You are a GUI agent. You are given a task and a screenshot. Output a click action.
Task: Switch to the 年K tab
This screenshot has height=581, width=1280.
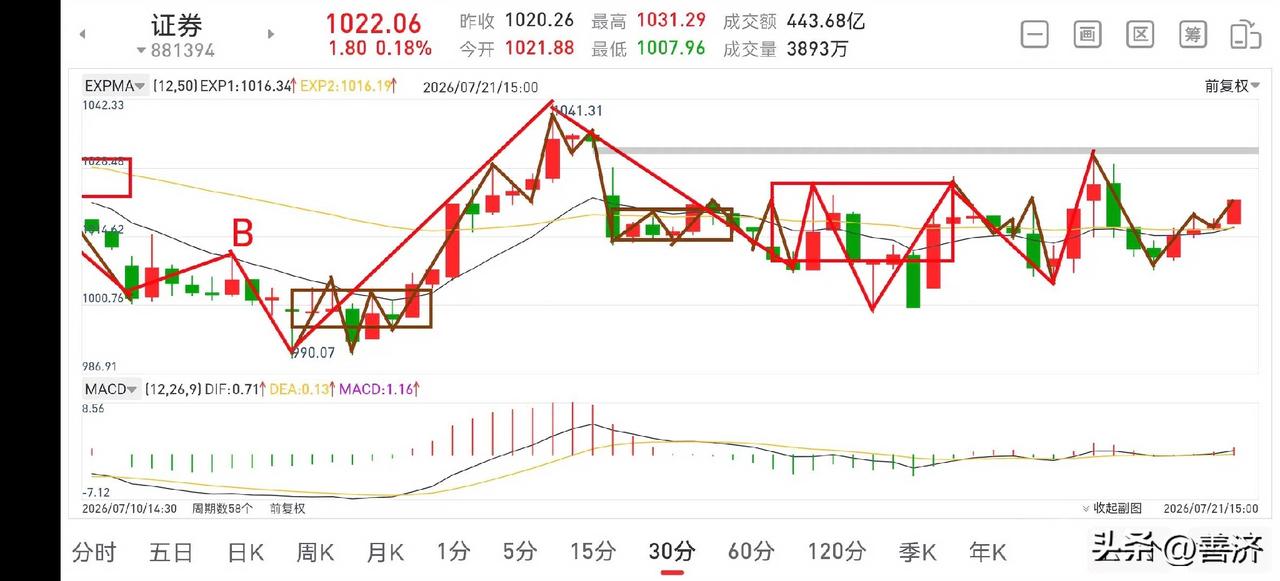(x=988, y=551)
